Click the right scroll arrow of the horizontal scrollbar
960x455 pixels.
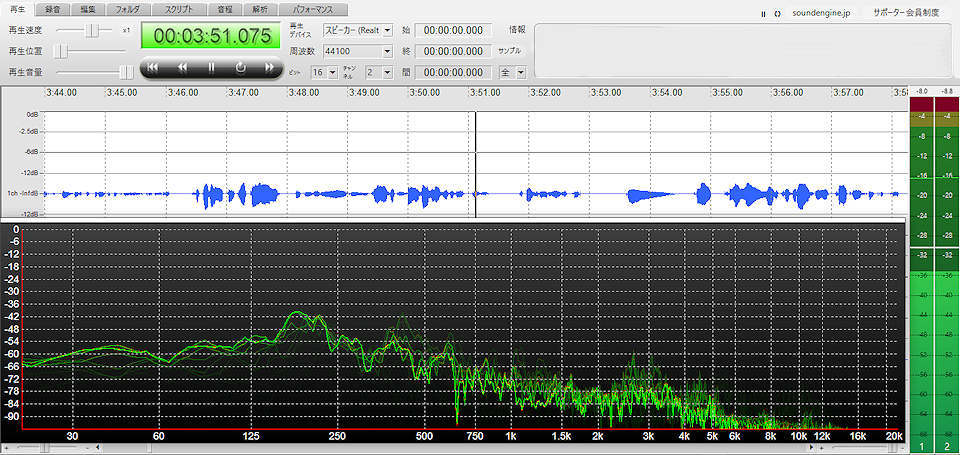tap(812, 449)
